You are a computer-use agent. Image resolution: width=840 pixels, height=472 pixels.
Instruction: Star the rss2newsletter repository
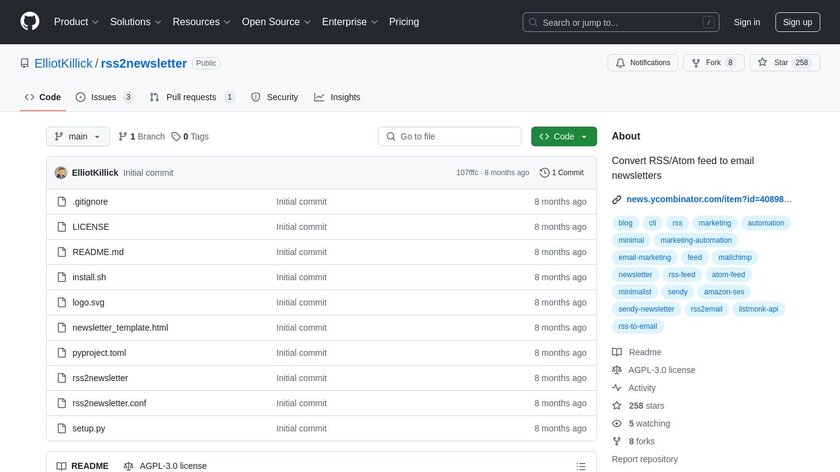tap(784, 62)
